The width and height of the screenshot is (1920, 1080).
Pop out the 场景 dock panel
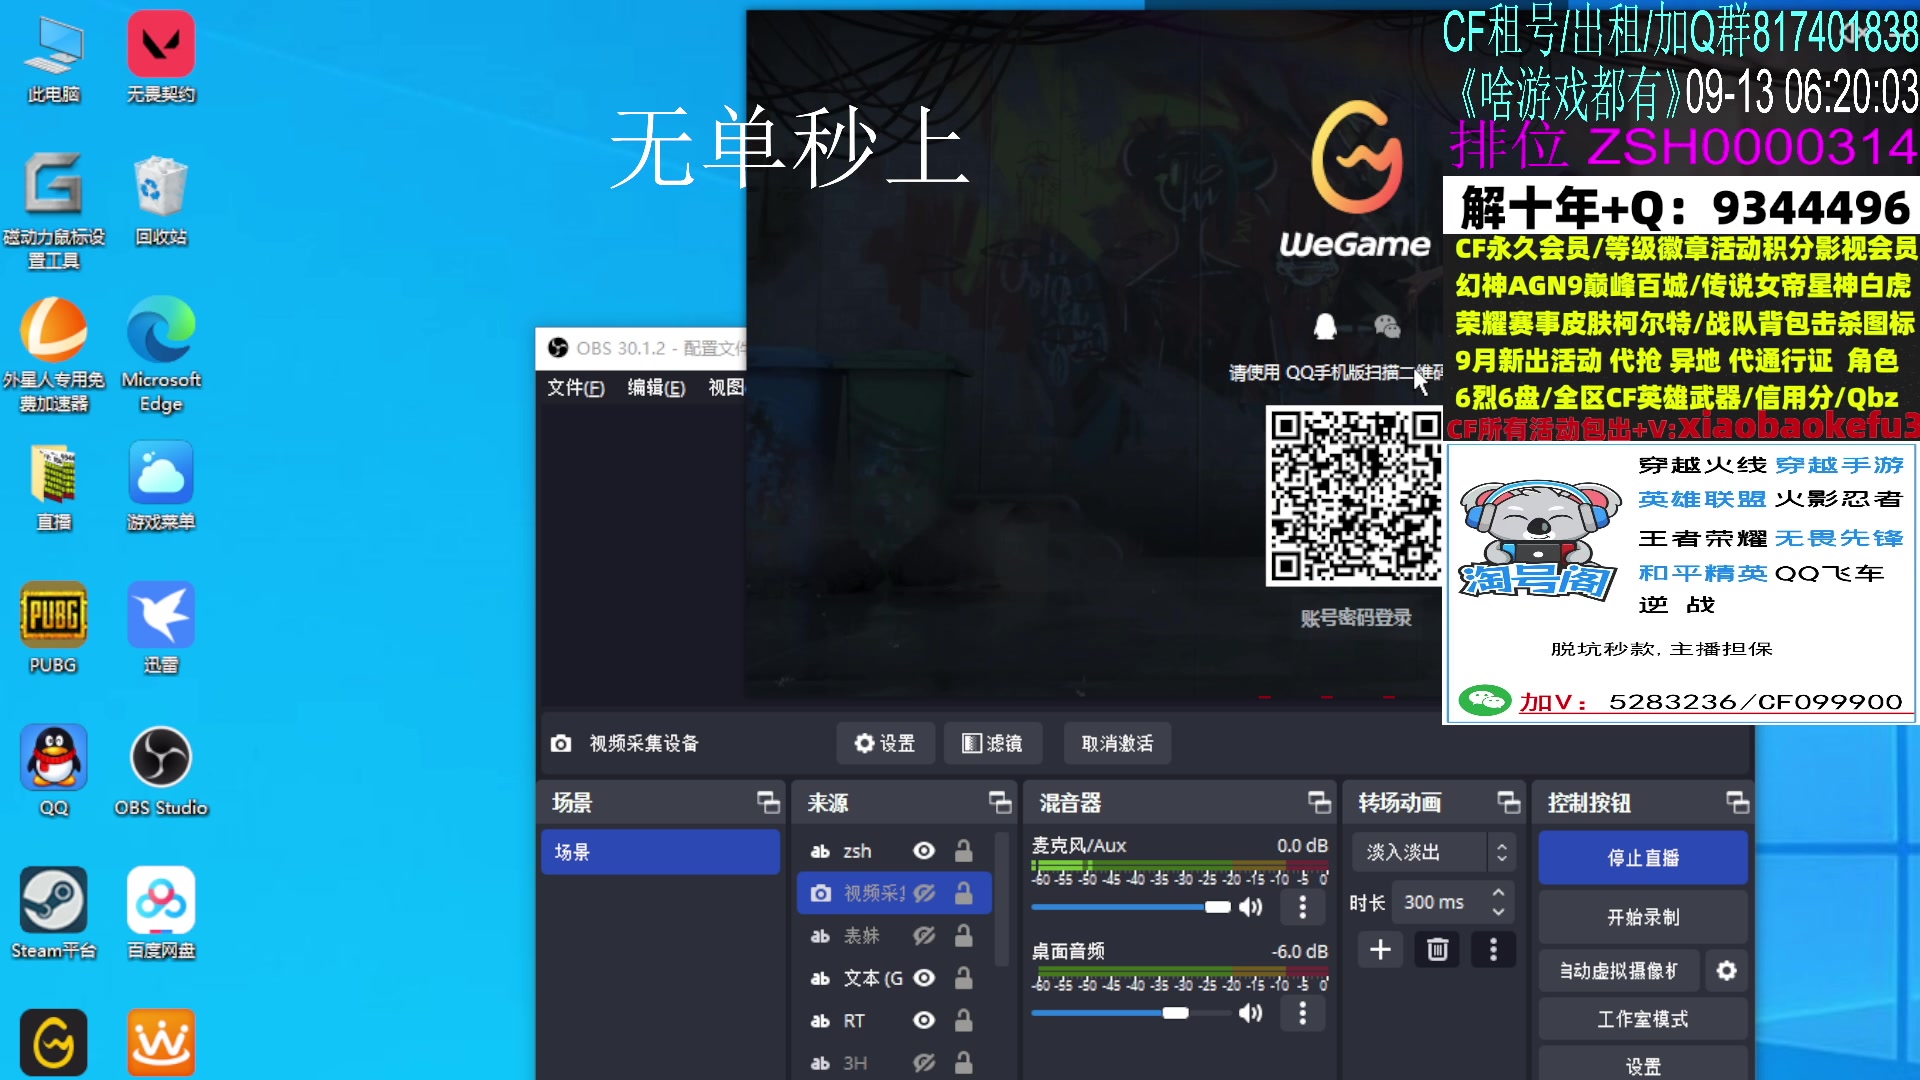click(768, 802)
